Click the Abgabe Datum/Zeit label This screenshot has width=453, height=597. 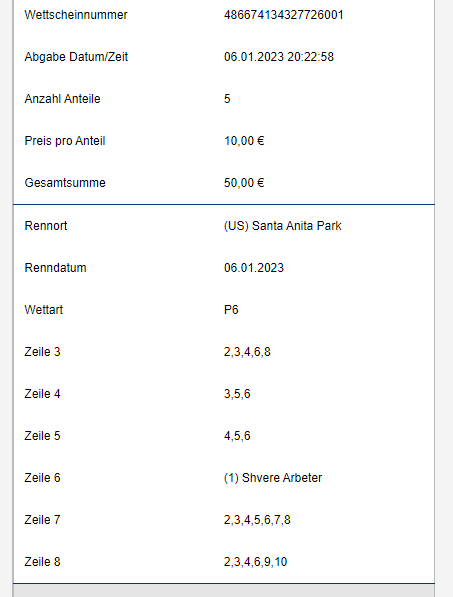click(76, 57)
